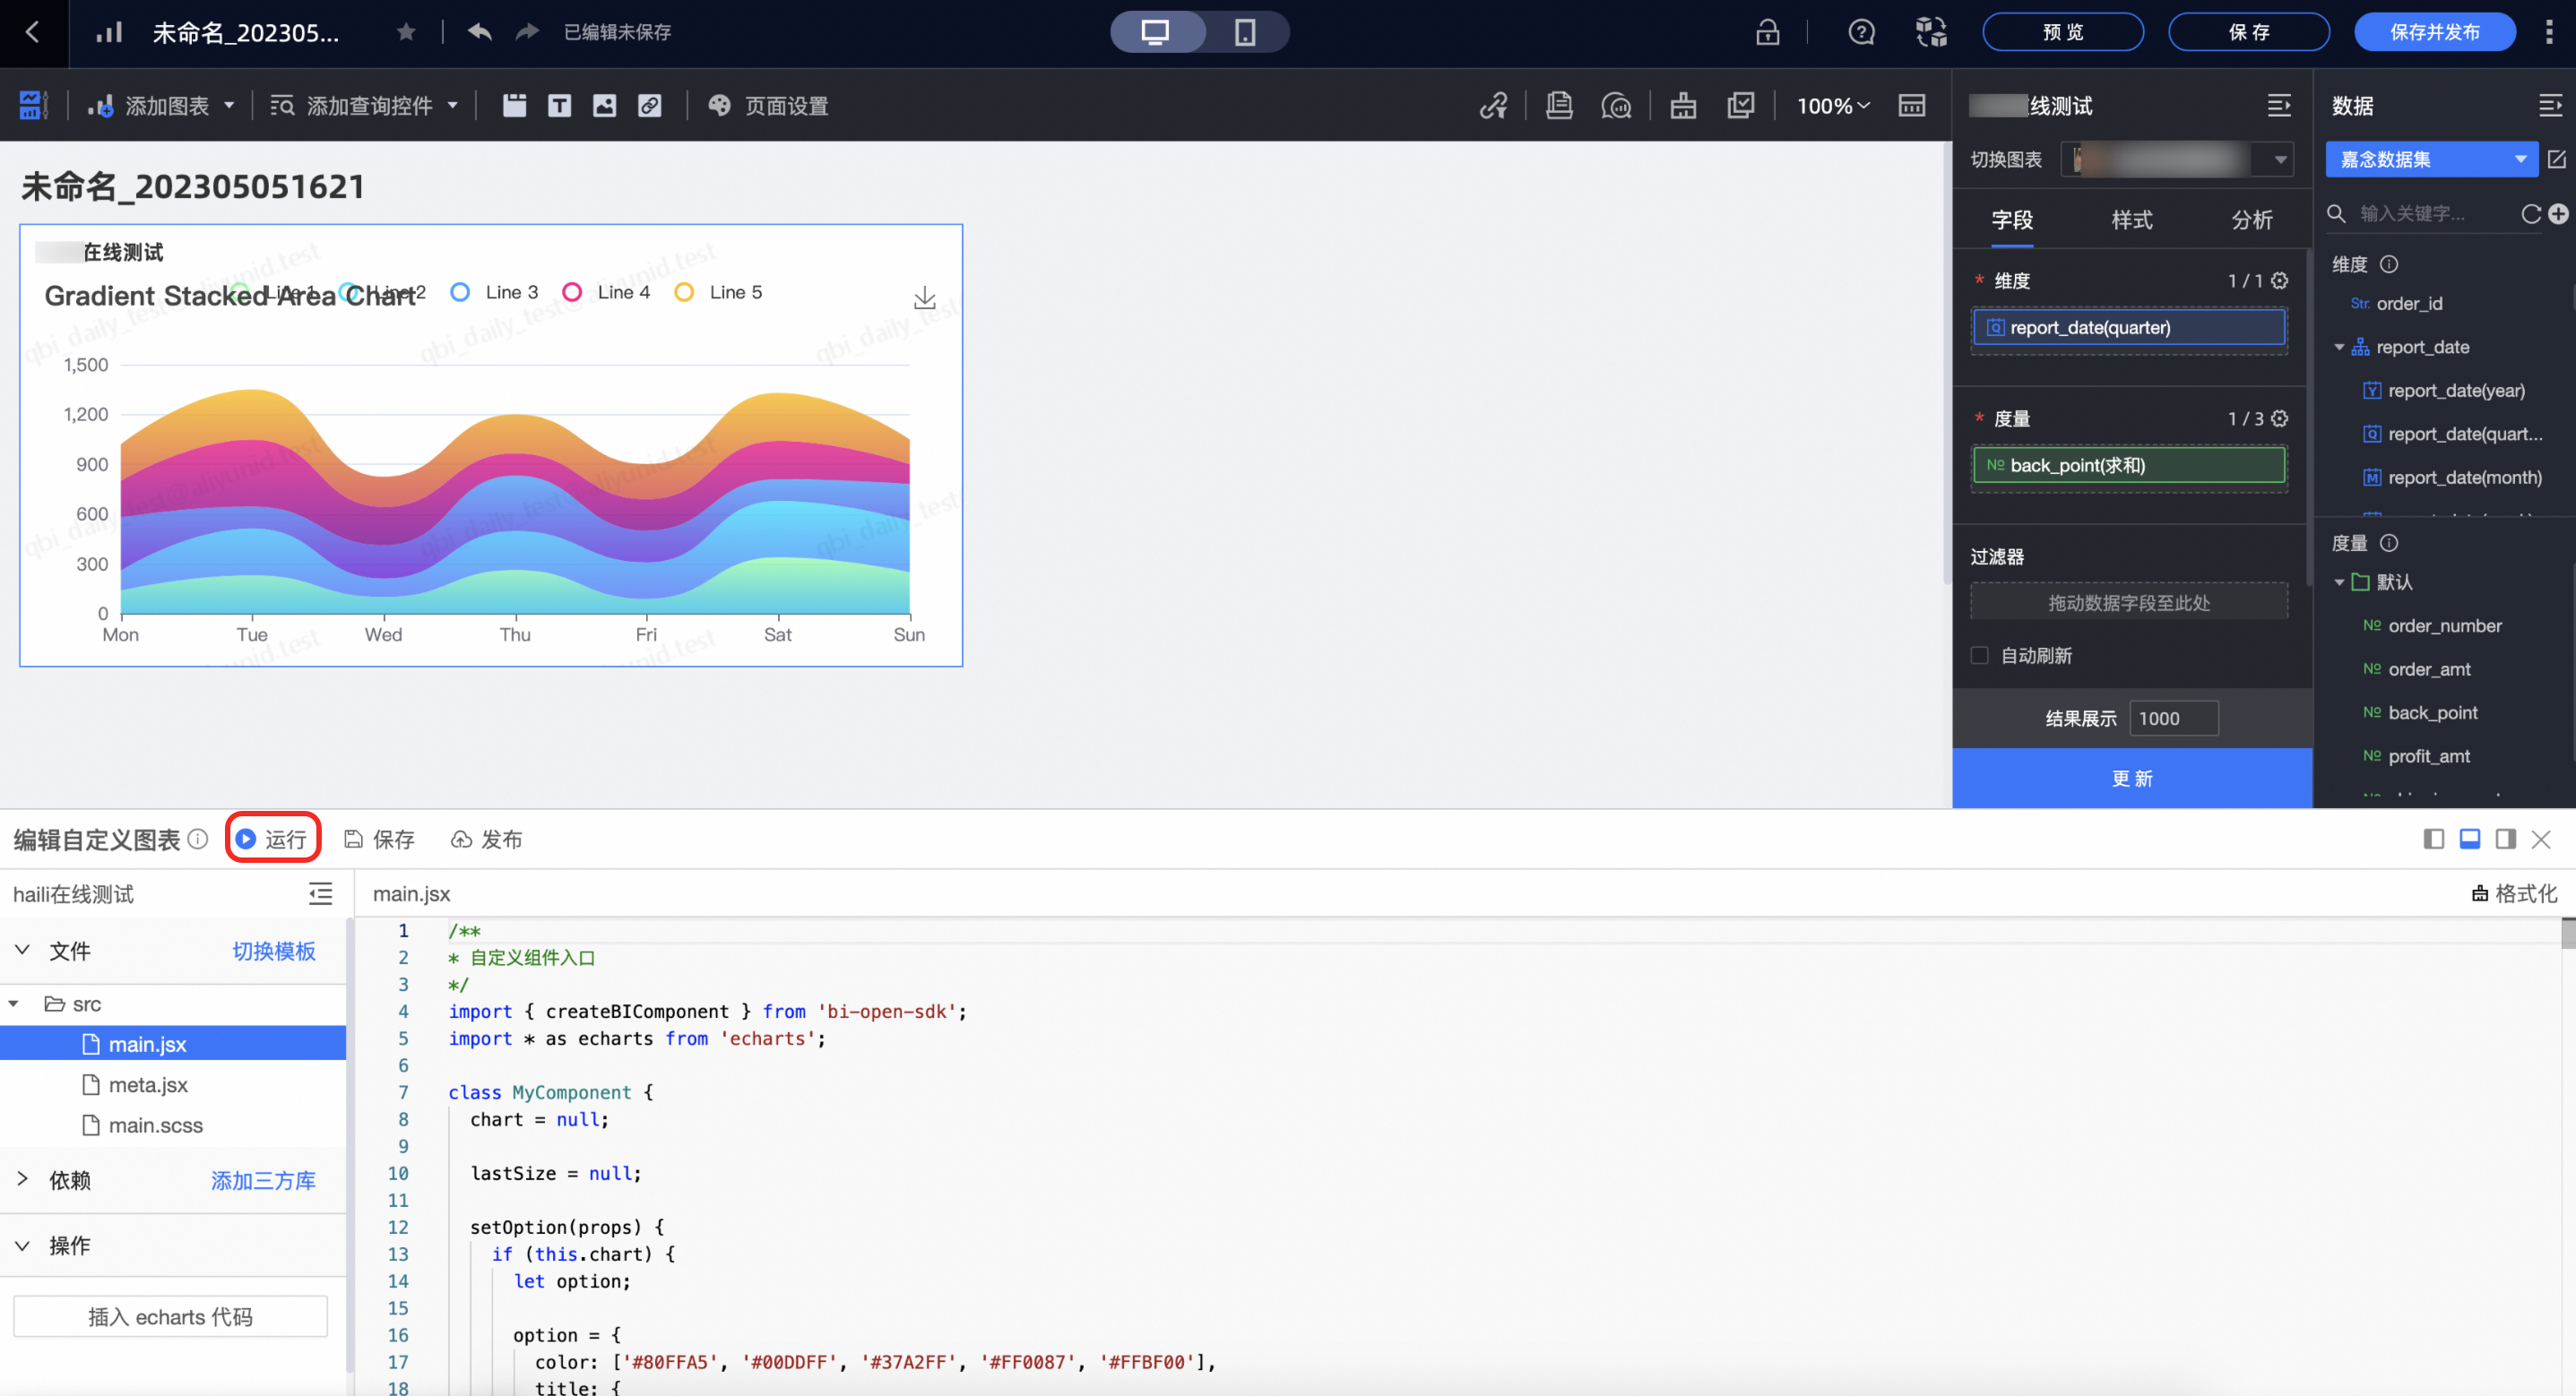Click the Format code button
This screenshot has height=1396, width=2576.
point(2514,894)
